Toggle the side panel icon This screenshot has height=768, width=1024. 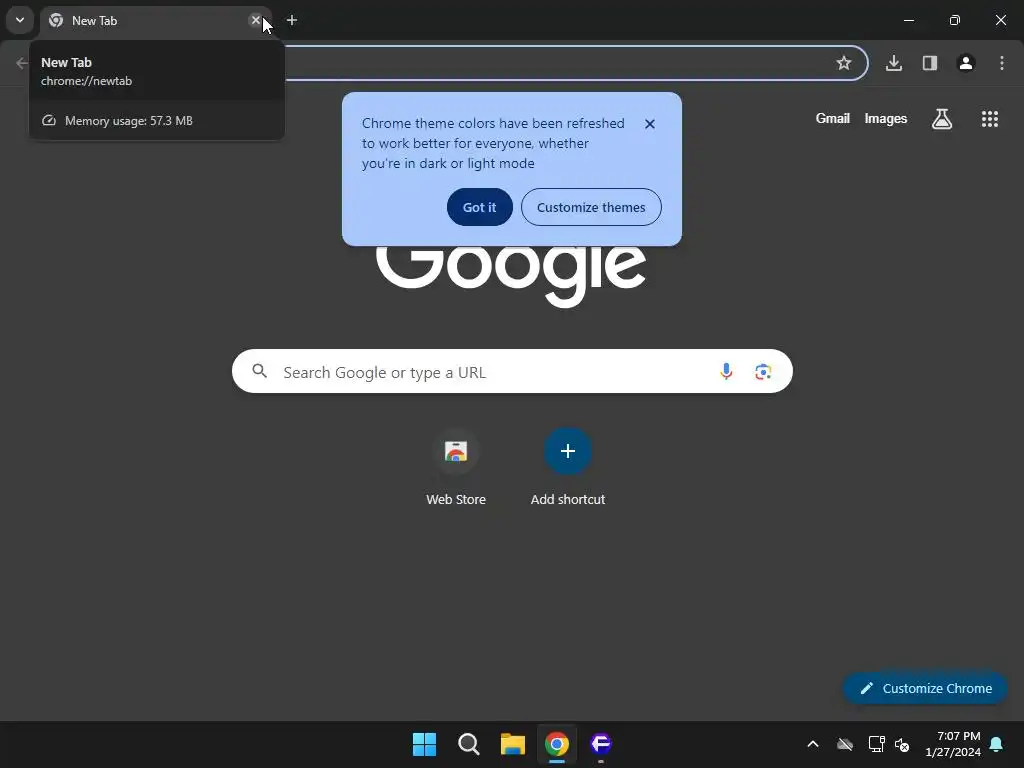[930, 63]
